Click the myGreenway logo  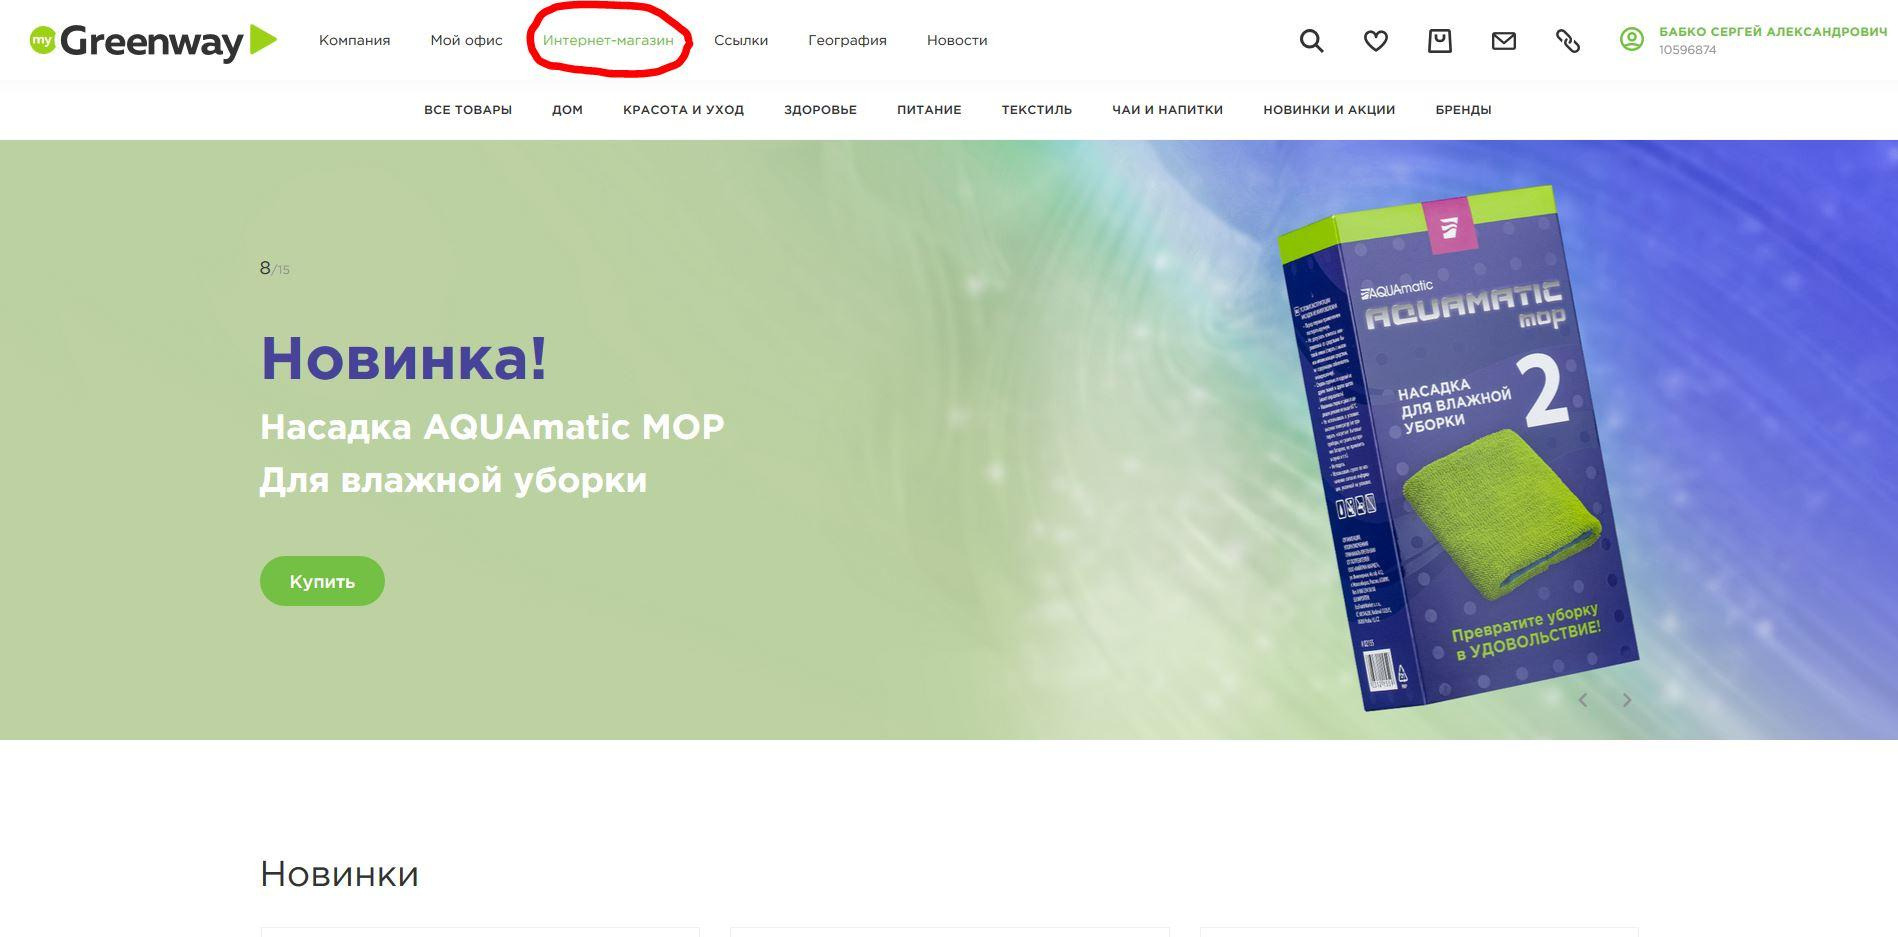pyautogui.click(x=153, y=41)
